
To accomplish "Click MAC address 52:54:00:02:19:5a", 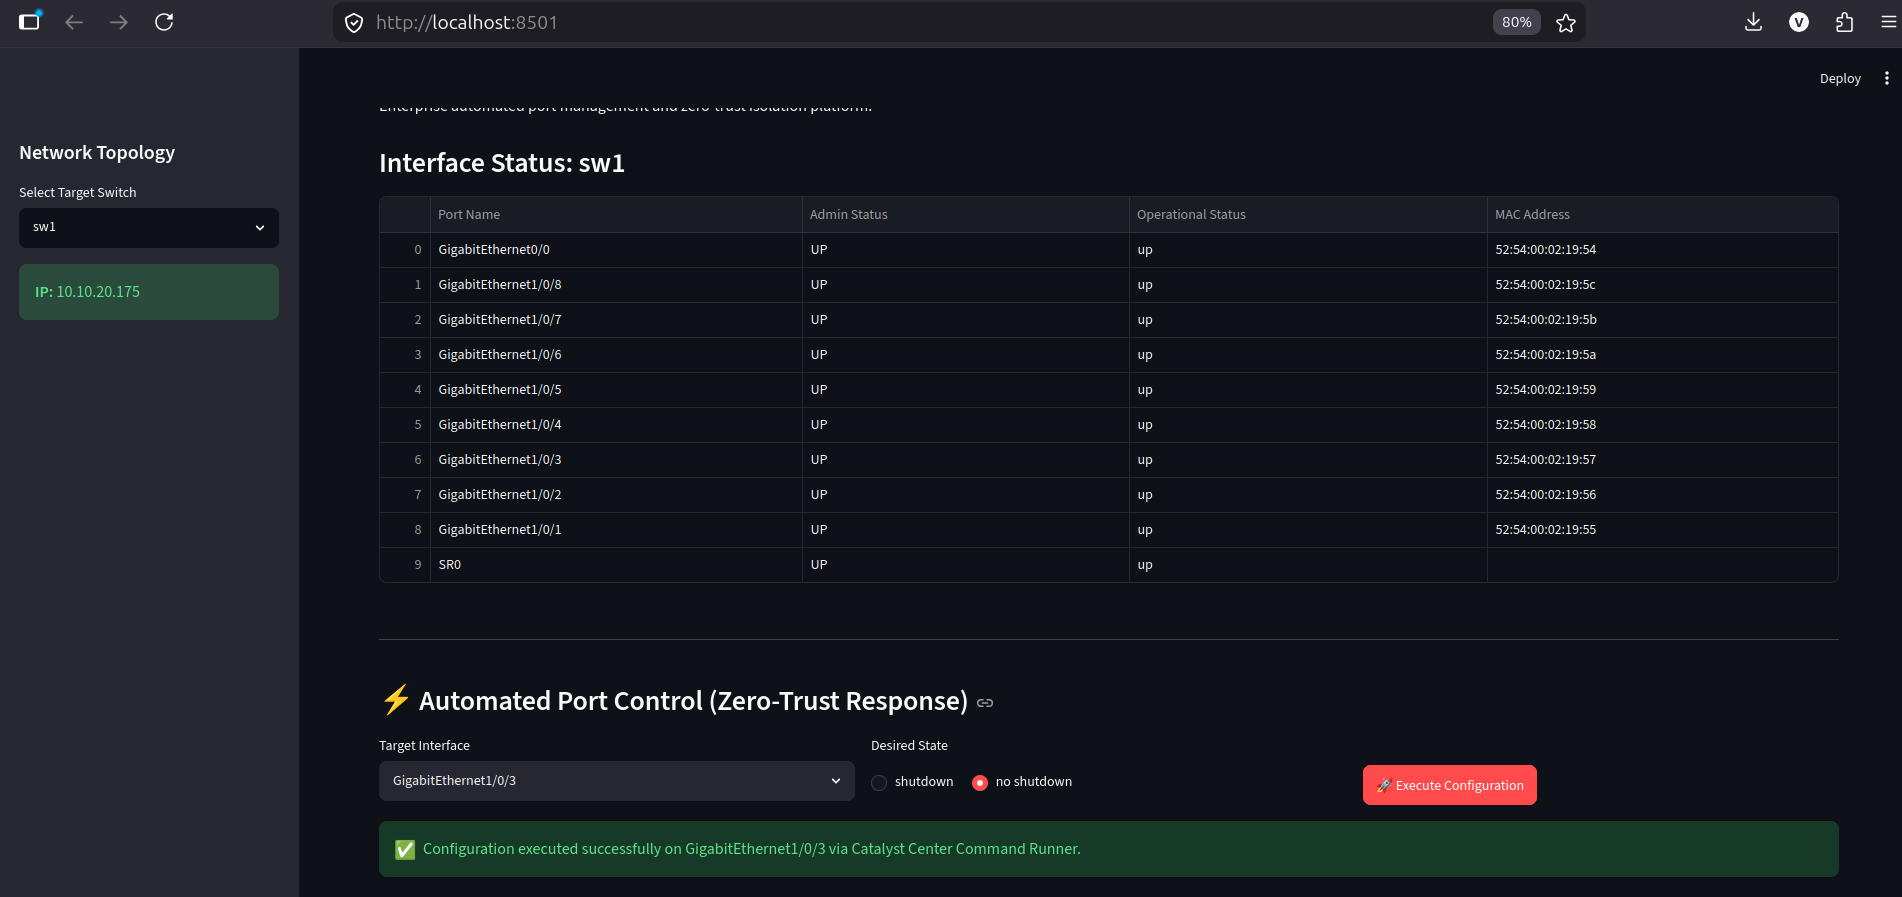I will [x=1662, y=355].
